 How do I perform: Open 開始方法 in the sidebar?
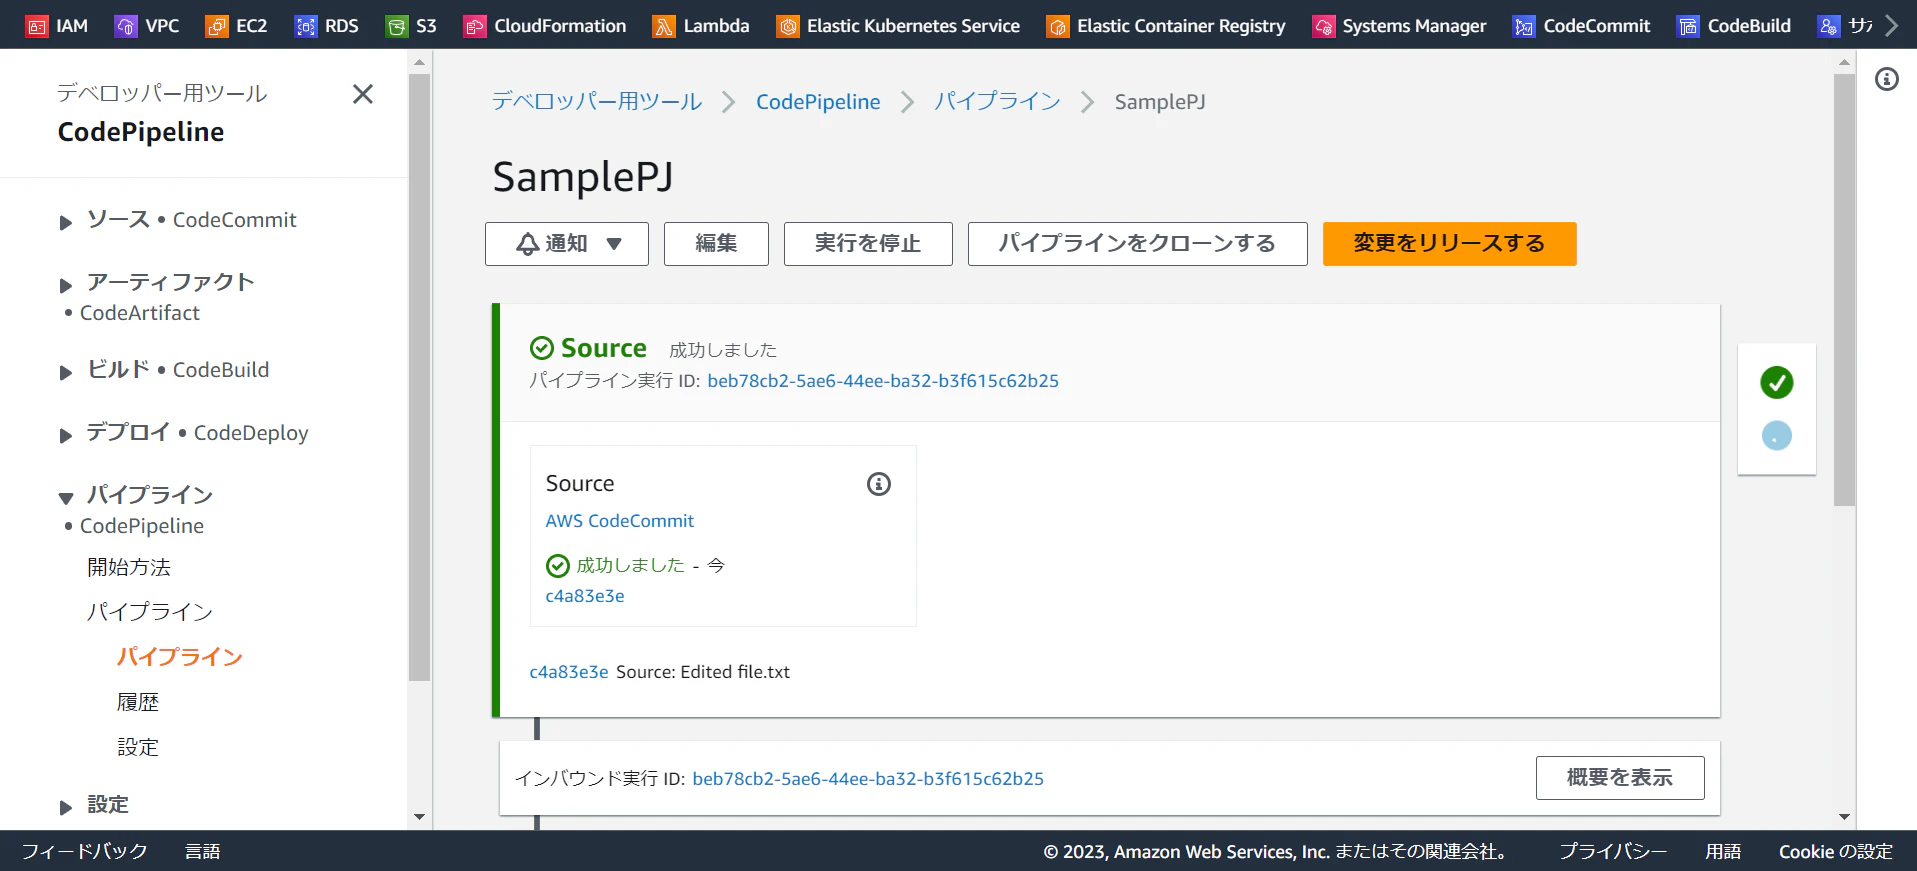(x=129, y=567)
